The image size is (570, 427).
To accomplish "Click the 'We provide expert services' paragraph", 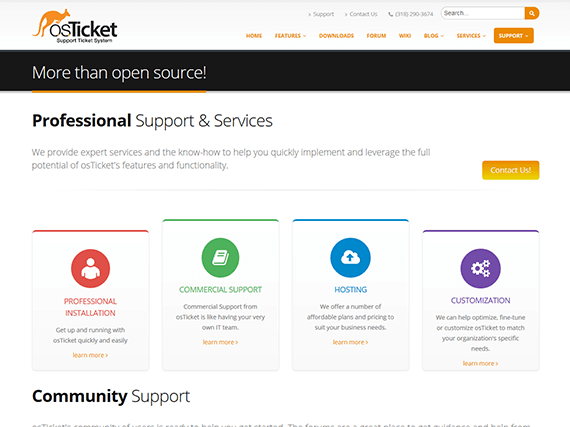I will [231, 159].
